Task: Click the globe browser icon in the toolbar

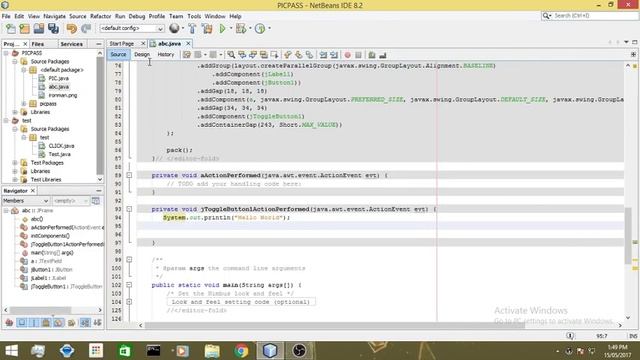Action: click(174, 28)
